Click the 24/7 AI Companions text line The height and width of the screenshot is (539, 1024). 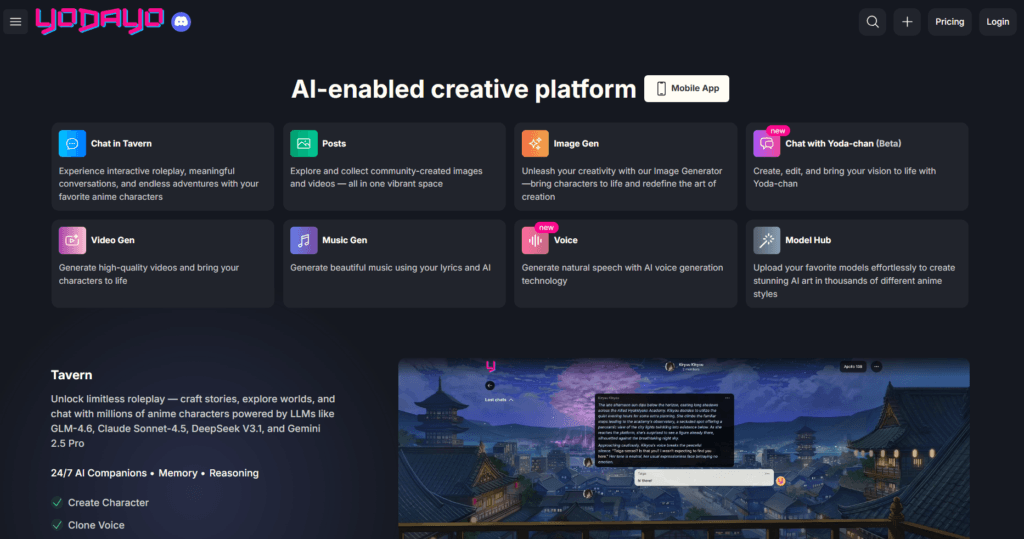point(155,473)
